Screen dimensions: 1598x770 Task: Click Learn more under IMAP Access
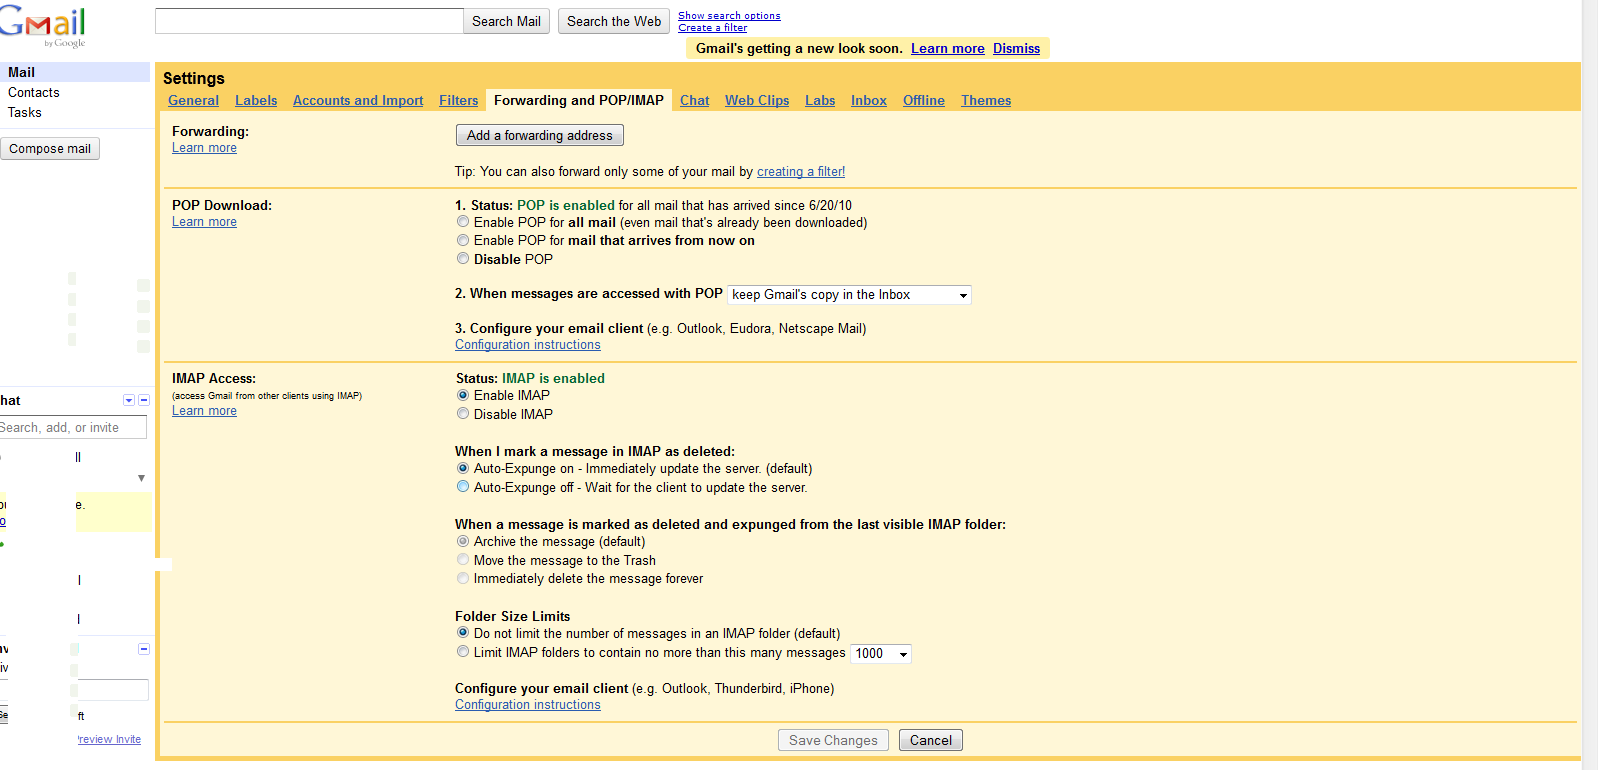point(204,411)
